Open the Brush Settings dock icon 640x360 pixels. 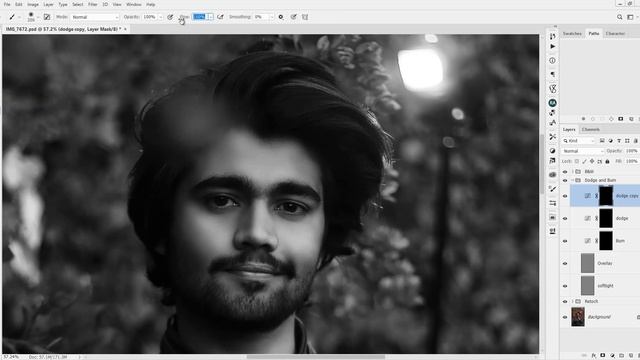click(552, 189)
